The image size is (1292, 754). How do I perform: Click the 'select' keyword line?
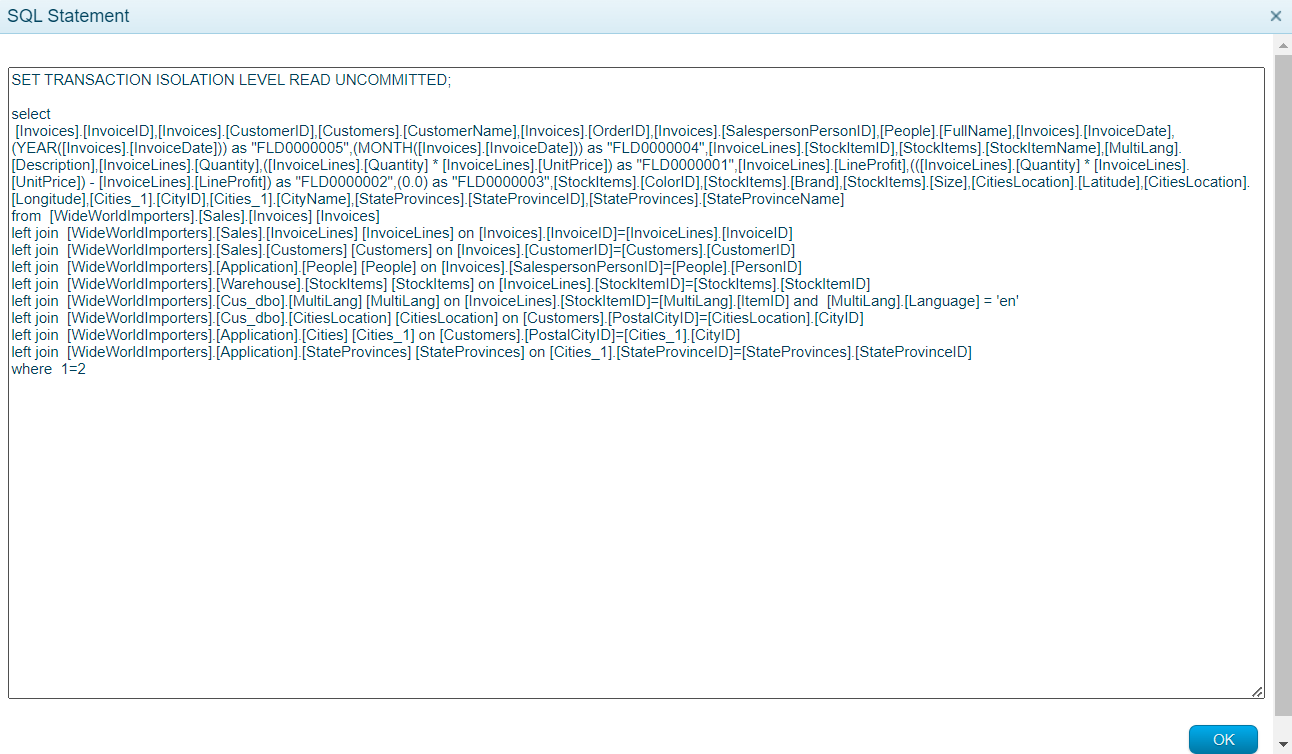coord(31,114)
